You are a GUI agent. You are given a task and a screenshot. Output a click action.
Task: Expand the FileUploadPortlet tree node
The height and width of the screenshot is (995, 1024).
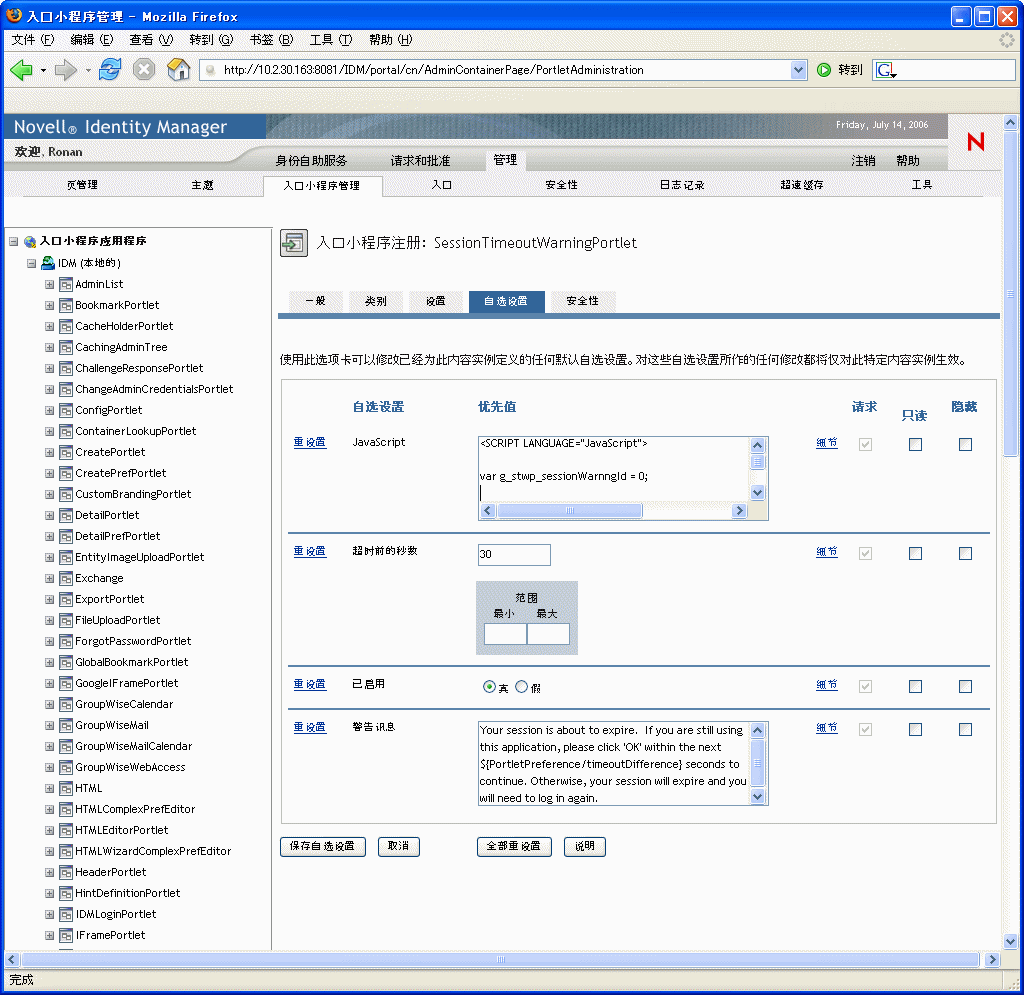click(49, 621)
